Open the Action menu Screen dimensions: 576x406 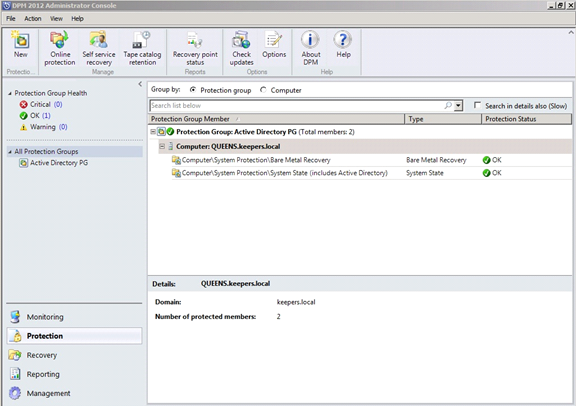coord(33,18)
